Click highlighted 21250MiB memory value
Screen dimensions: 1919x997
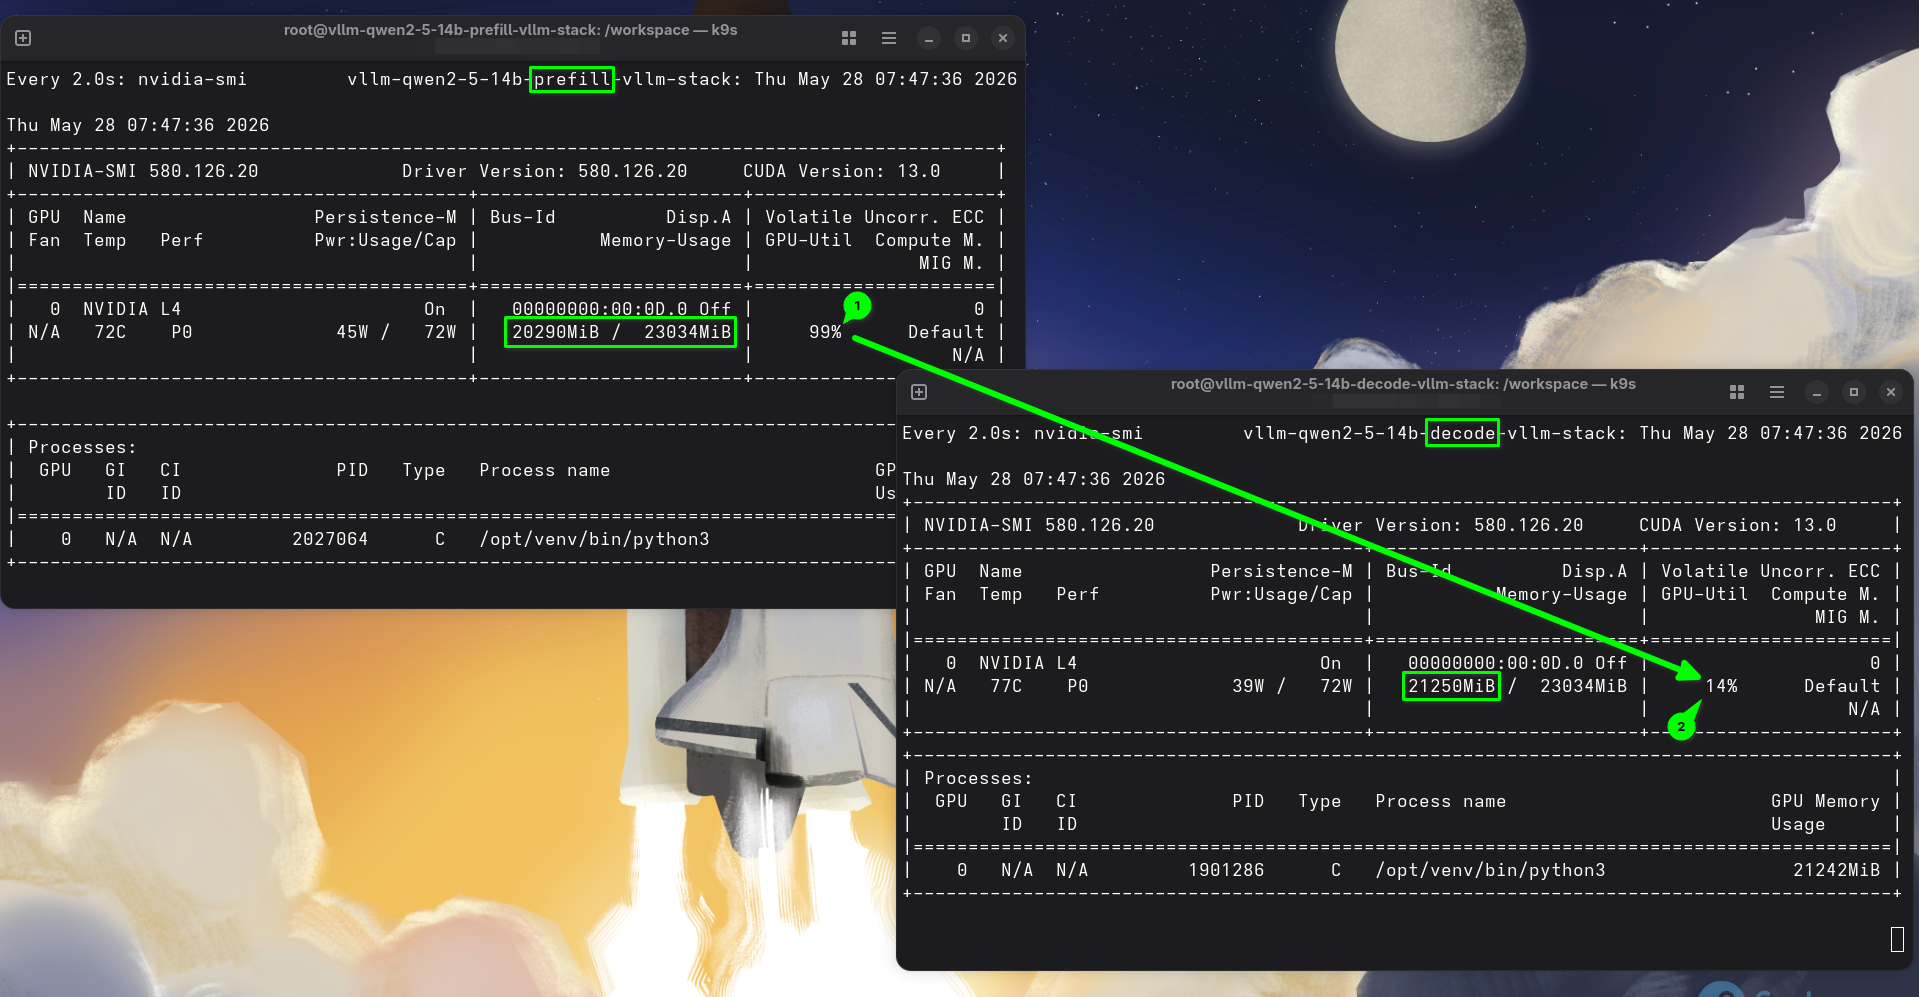click(1451, 686)
